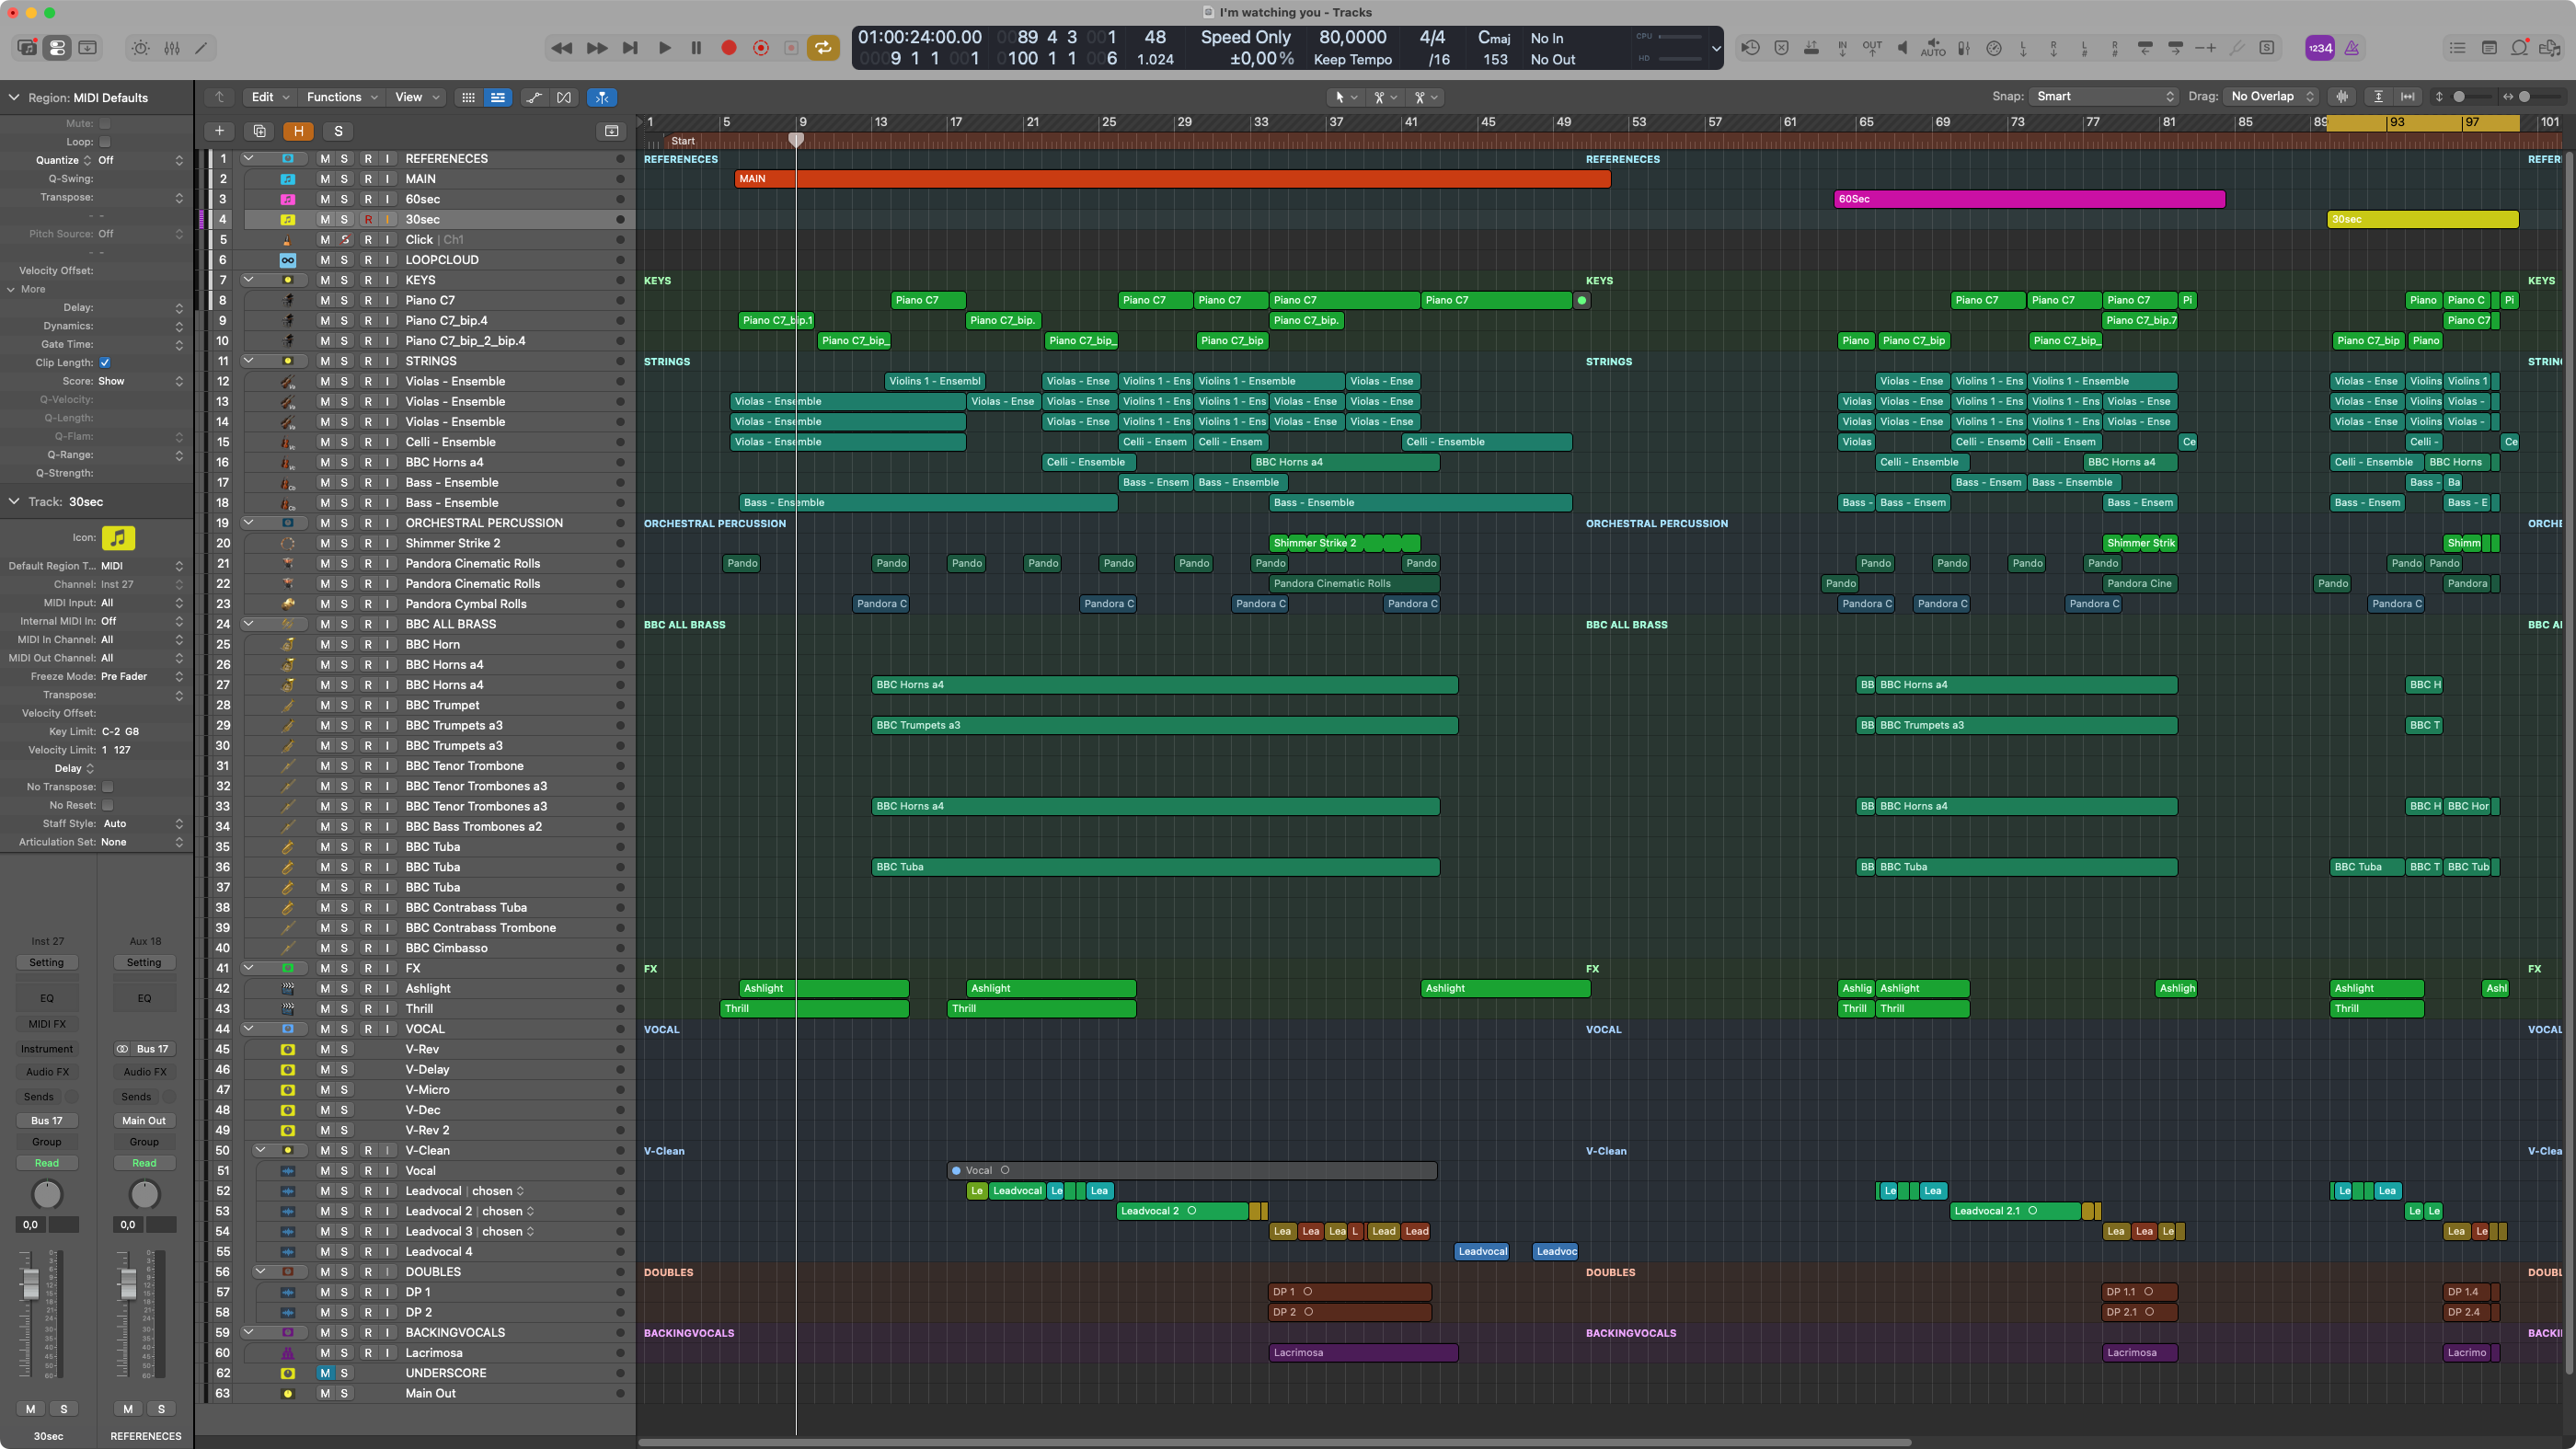Select the magenta 60Sec region
The width and height of the screenshot is (2576, 1449).
click(x=2029, y=199)
